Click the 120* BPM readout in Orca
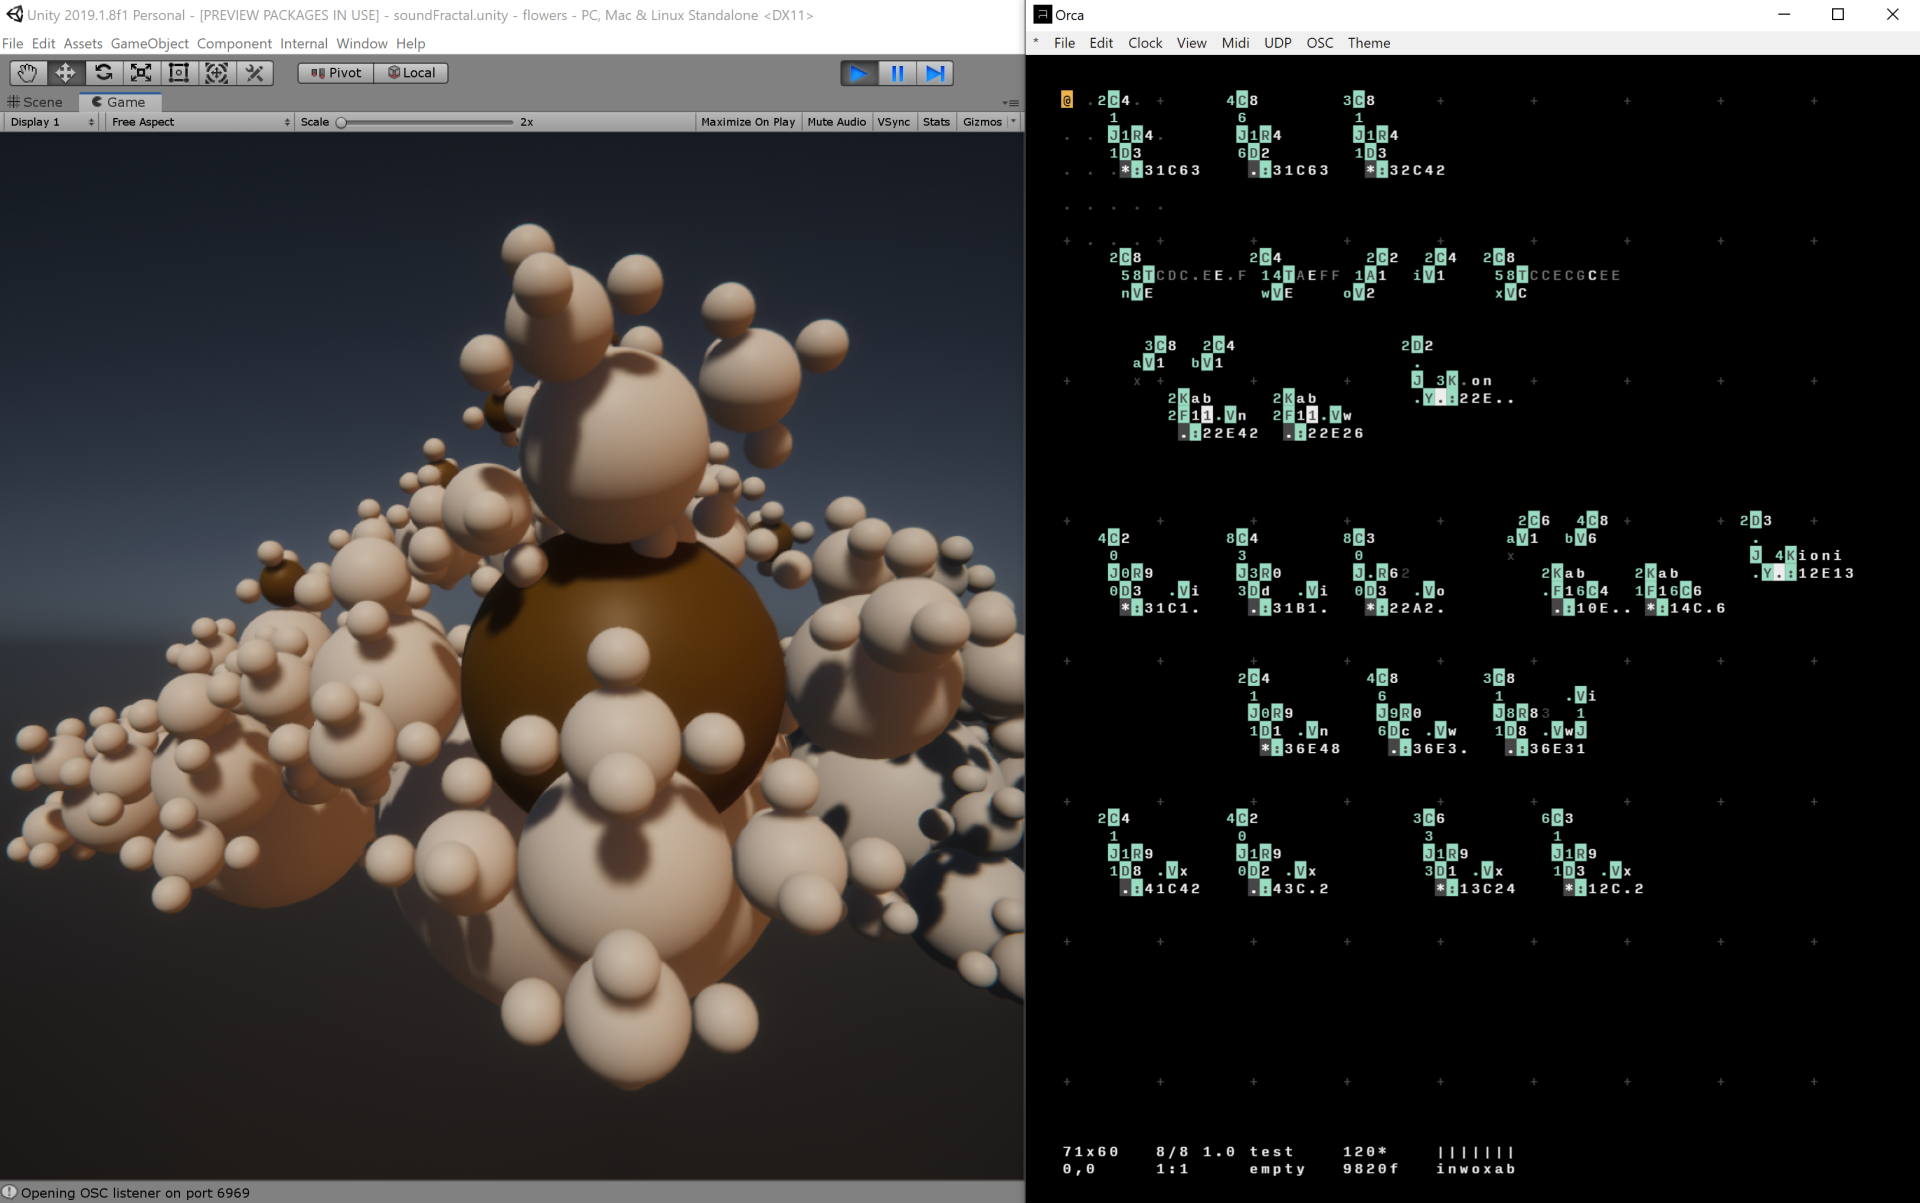 1365,1152
